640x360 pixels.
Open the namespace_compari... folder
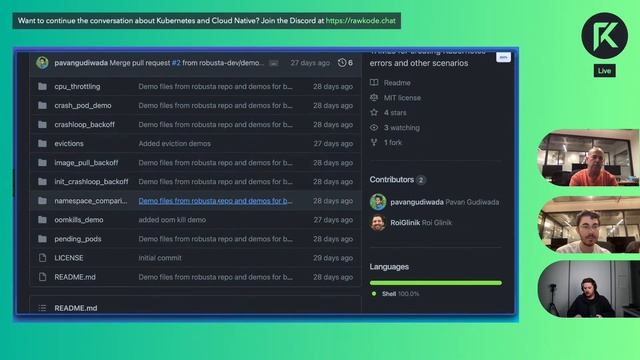(x=91, y=201)
